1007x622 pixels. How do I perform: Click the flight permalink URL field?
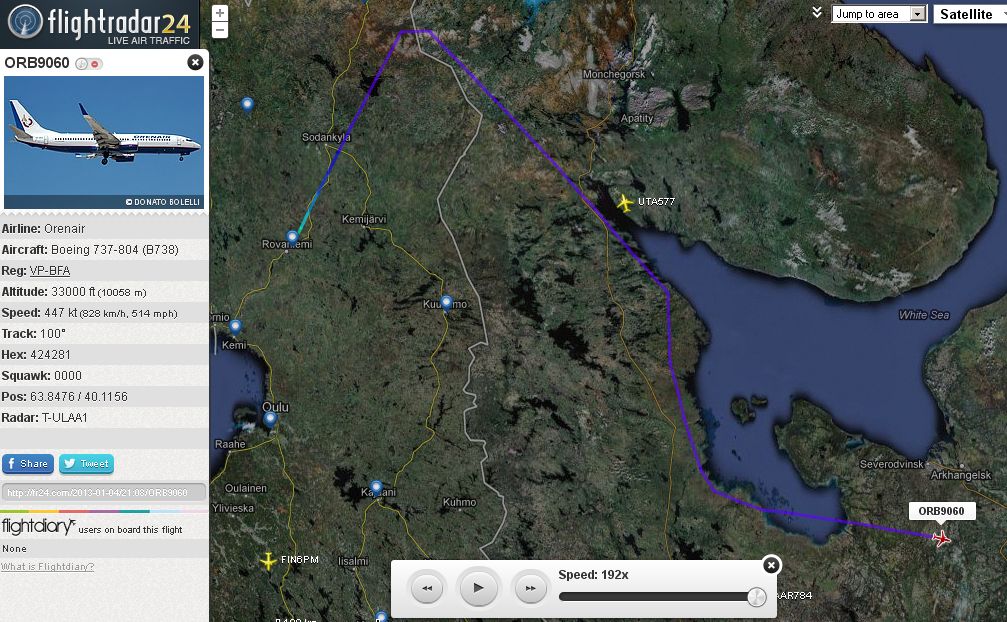[104, 492]
